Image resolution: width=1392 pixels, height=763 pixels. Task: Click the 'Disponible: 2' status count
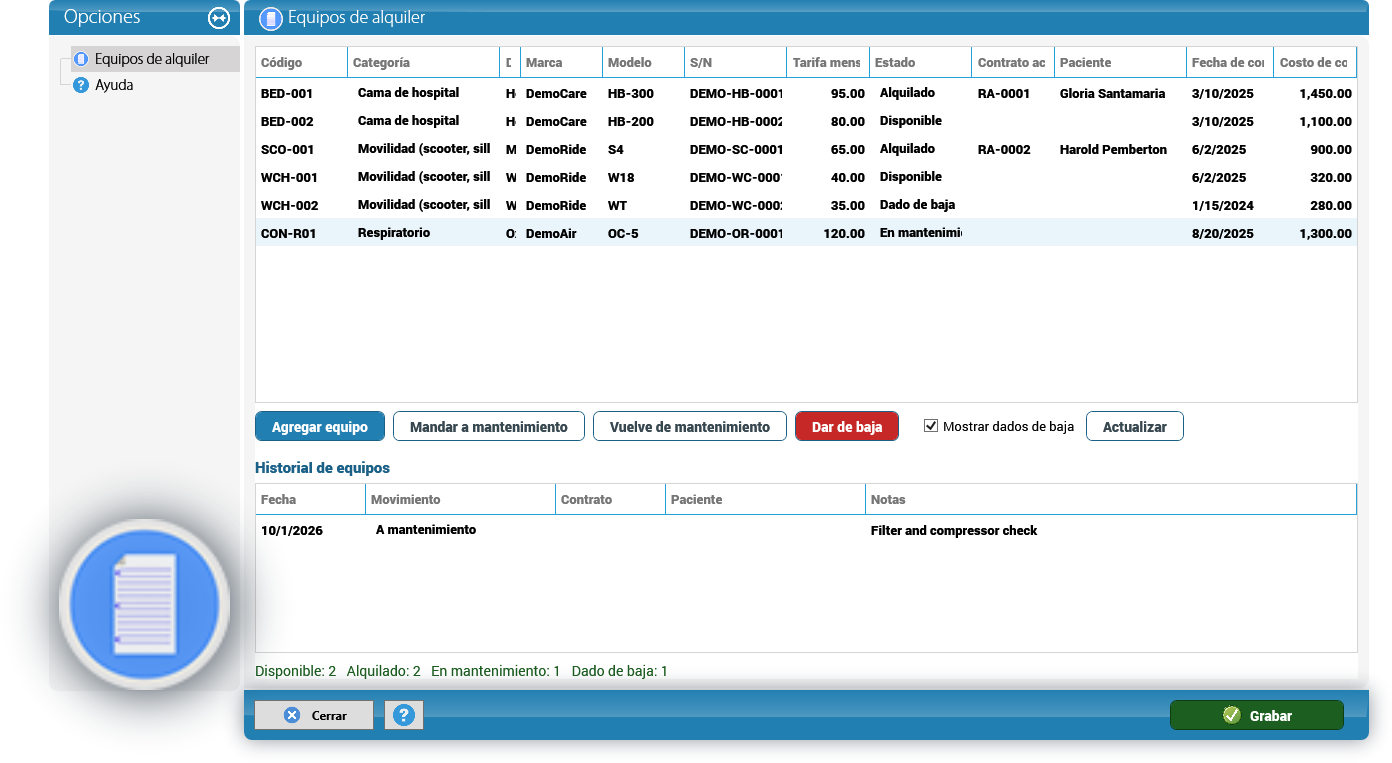(296, 671)
